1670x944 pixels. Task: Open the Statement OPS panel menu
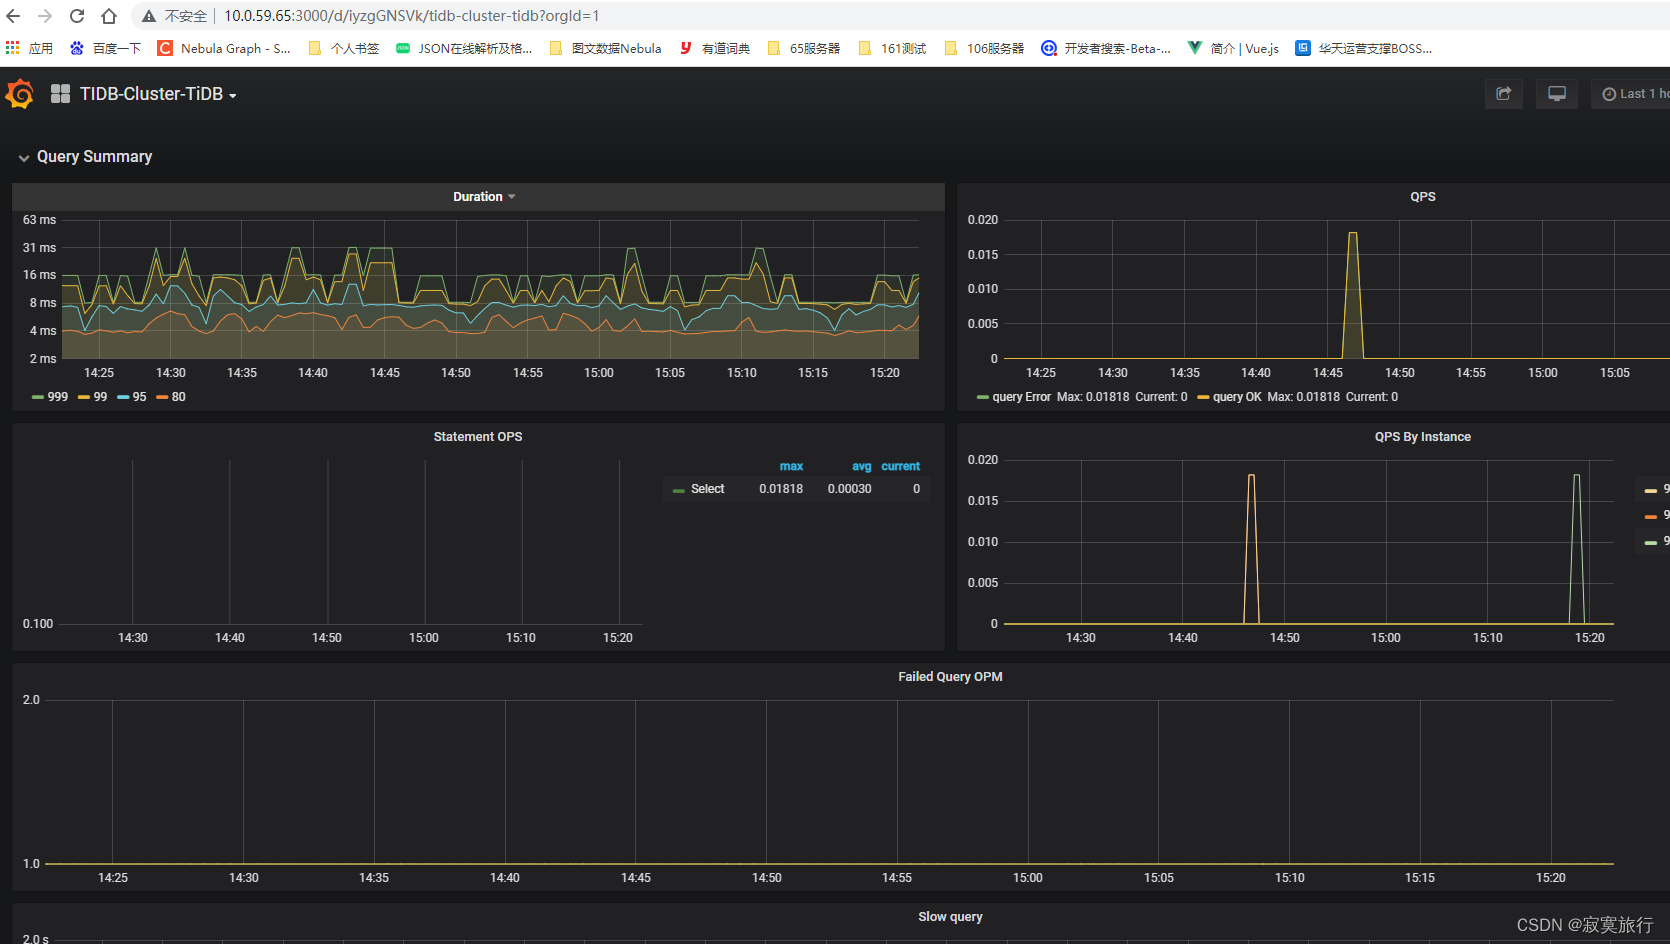[478, 437]
